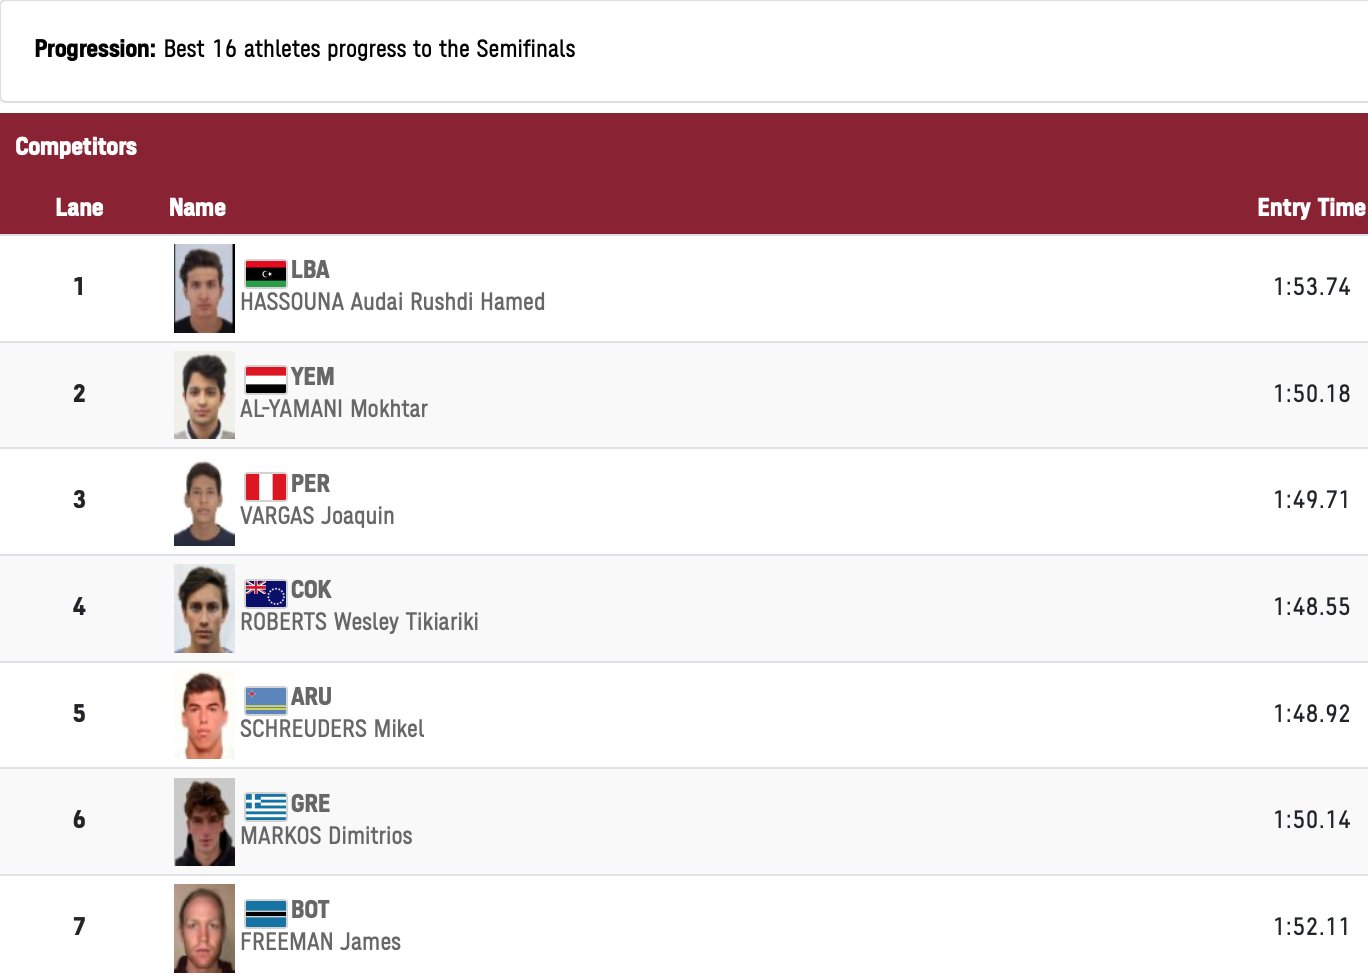The image size is (1368, 978).
Task: Click the Peru flag icon
Action: point(265,486)
